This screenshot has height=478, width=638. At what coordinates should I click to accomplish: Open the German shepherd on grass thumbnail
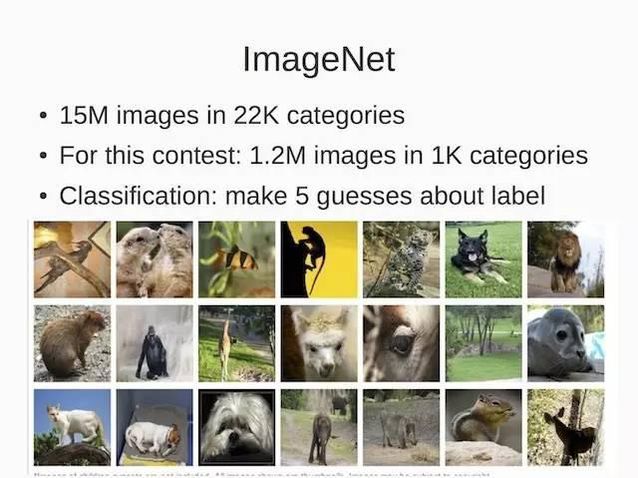[x=483, y=260]
